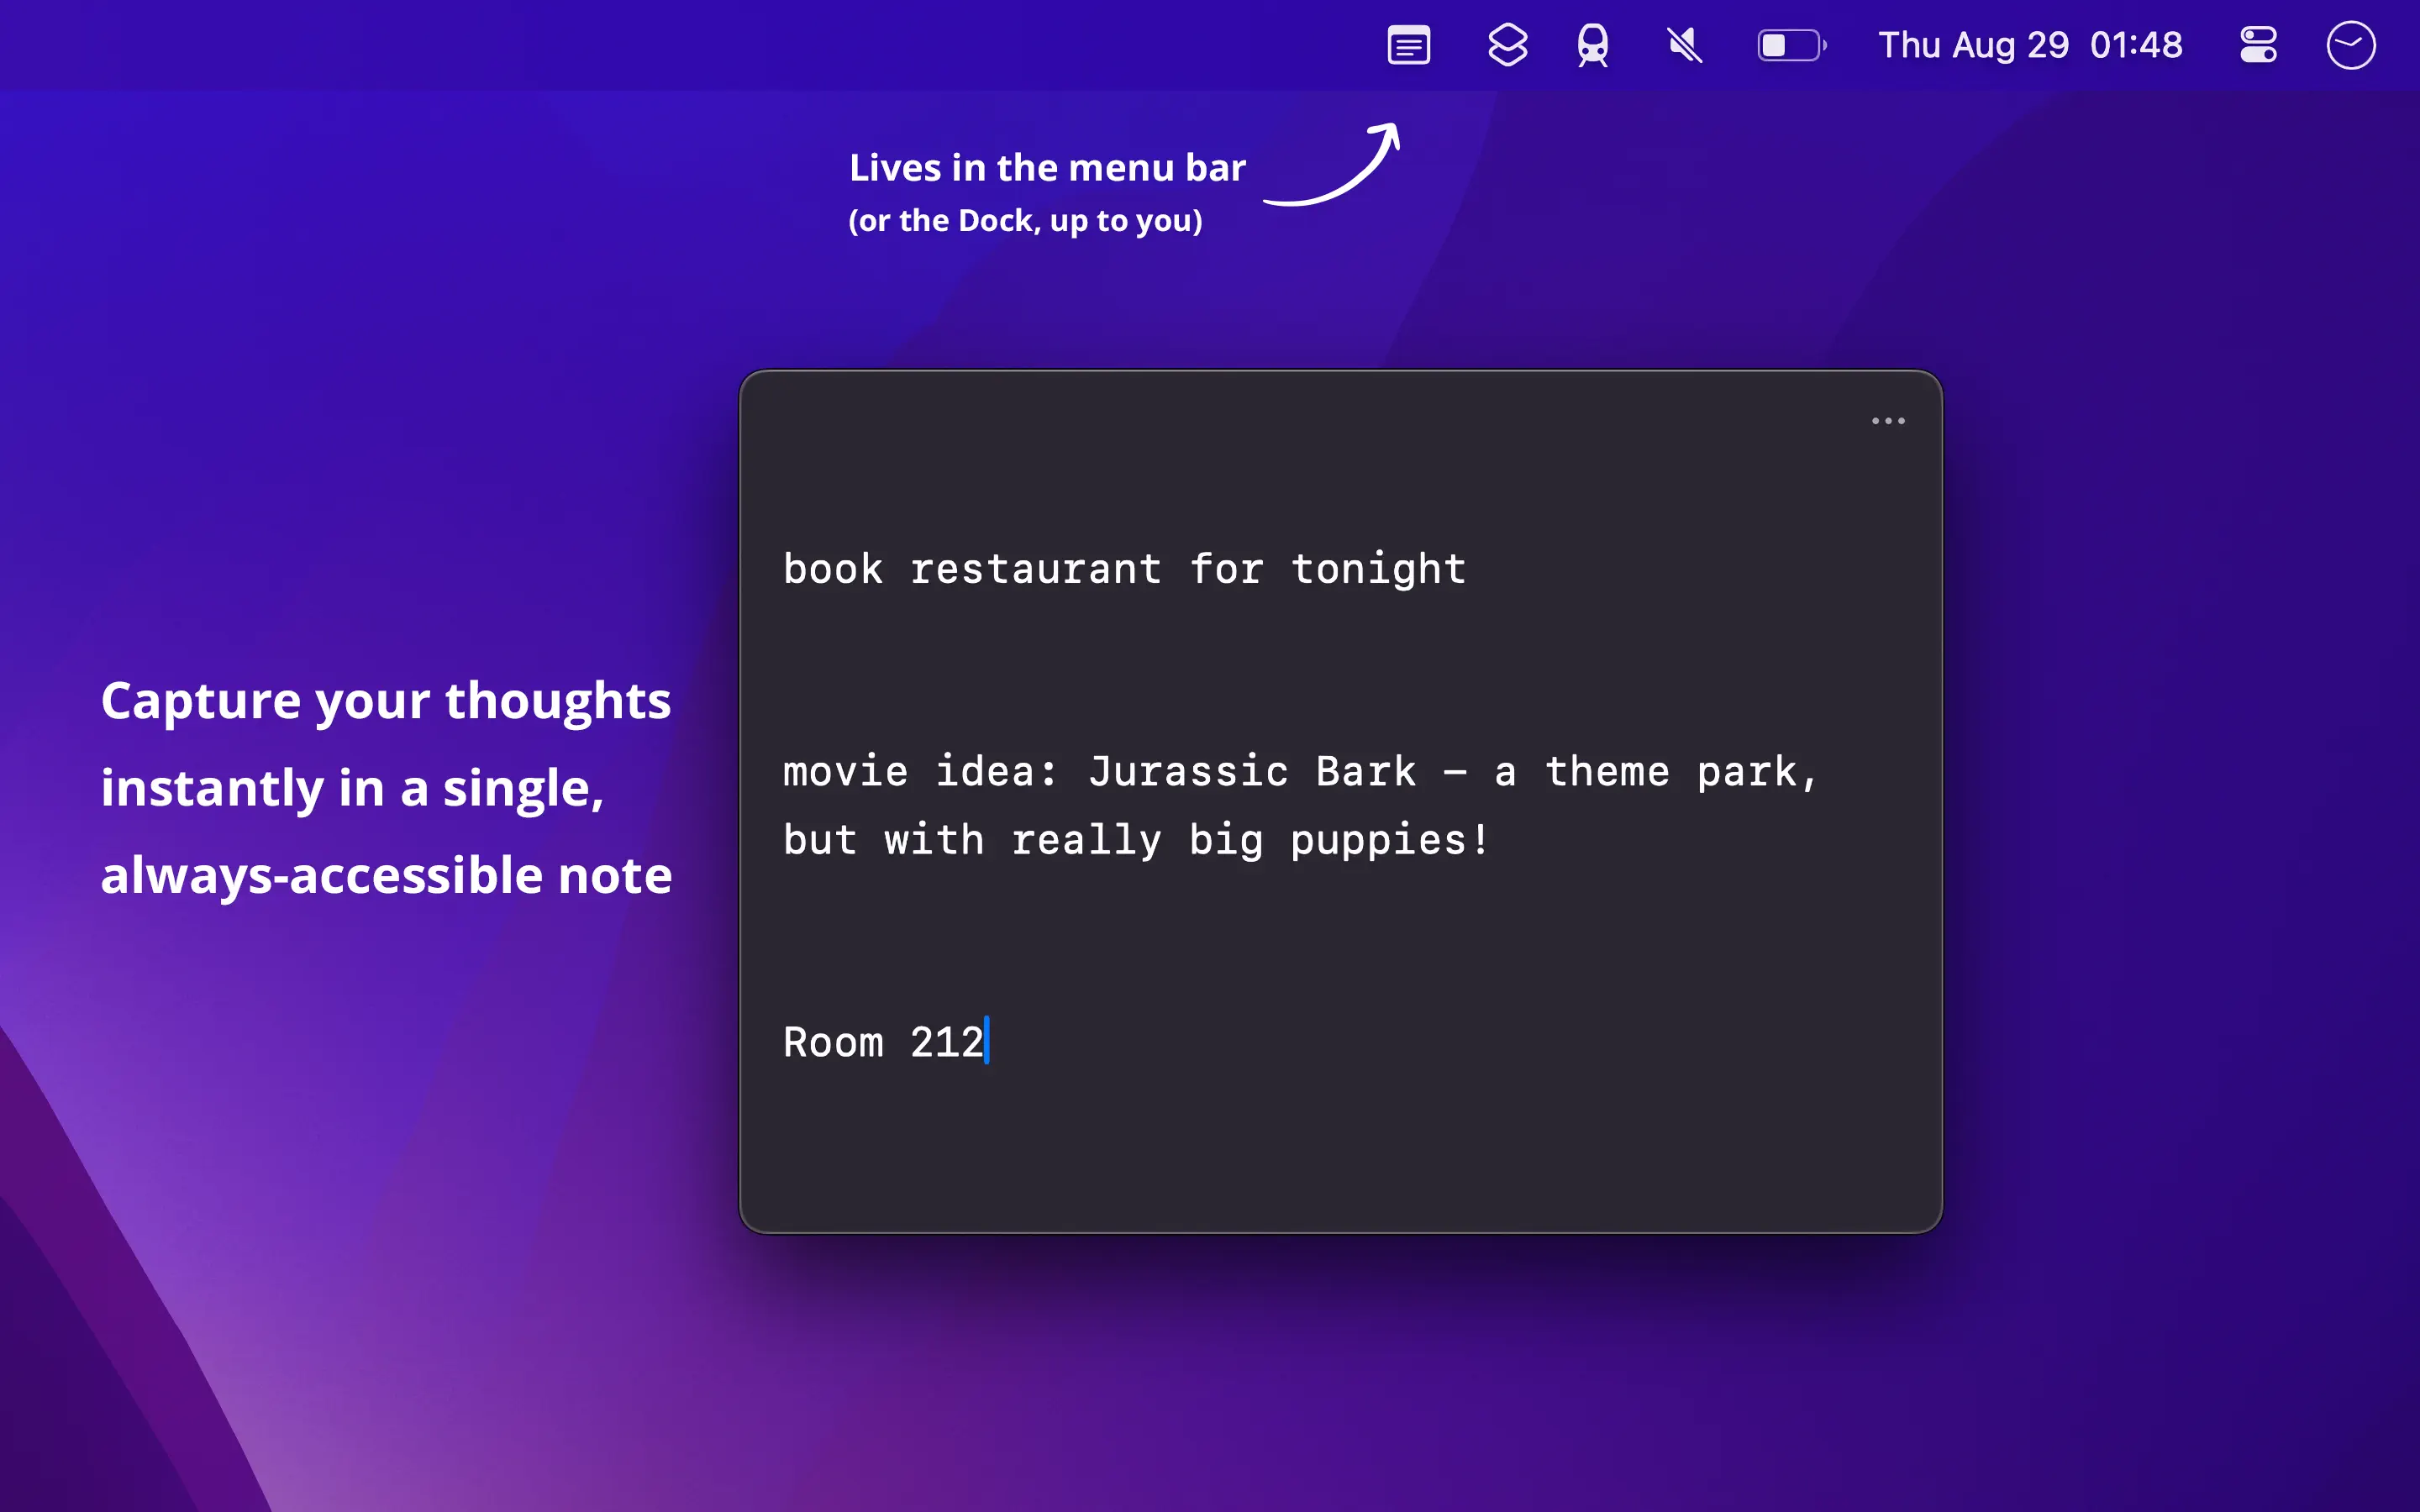Click the Shortcuts stacked layers menu bar icon

(1507, 45)
